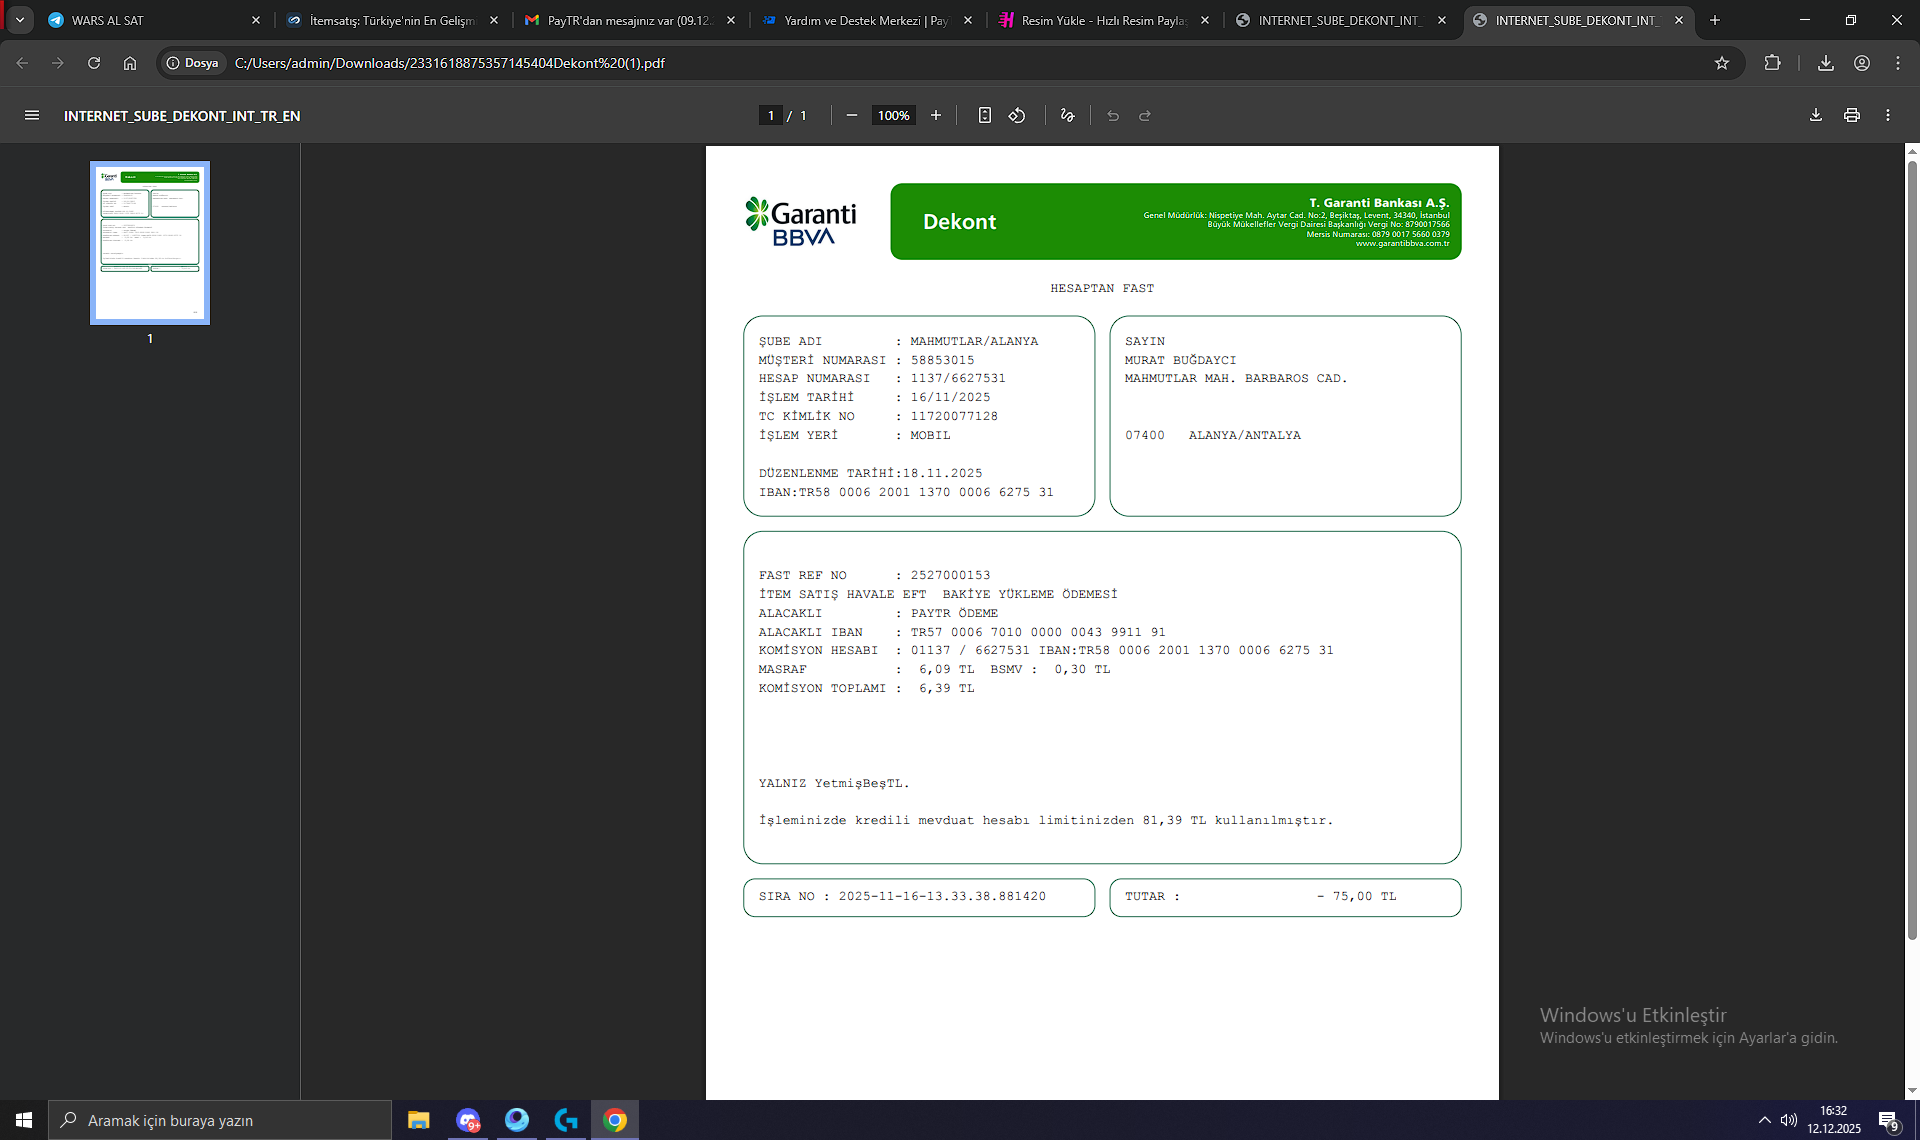Print the PDF document
The width and height of the screenshot is (1920, 1140).
coord(1852,116)
